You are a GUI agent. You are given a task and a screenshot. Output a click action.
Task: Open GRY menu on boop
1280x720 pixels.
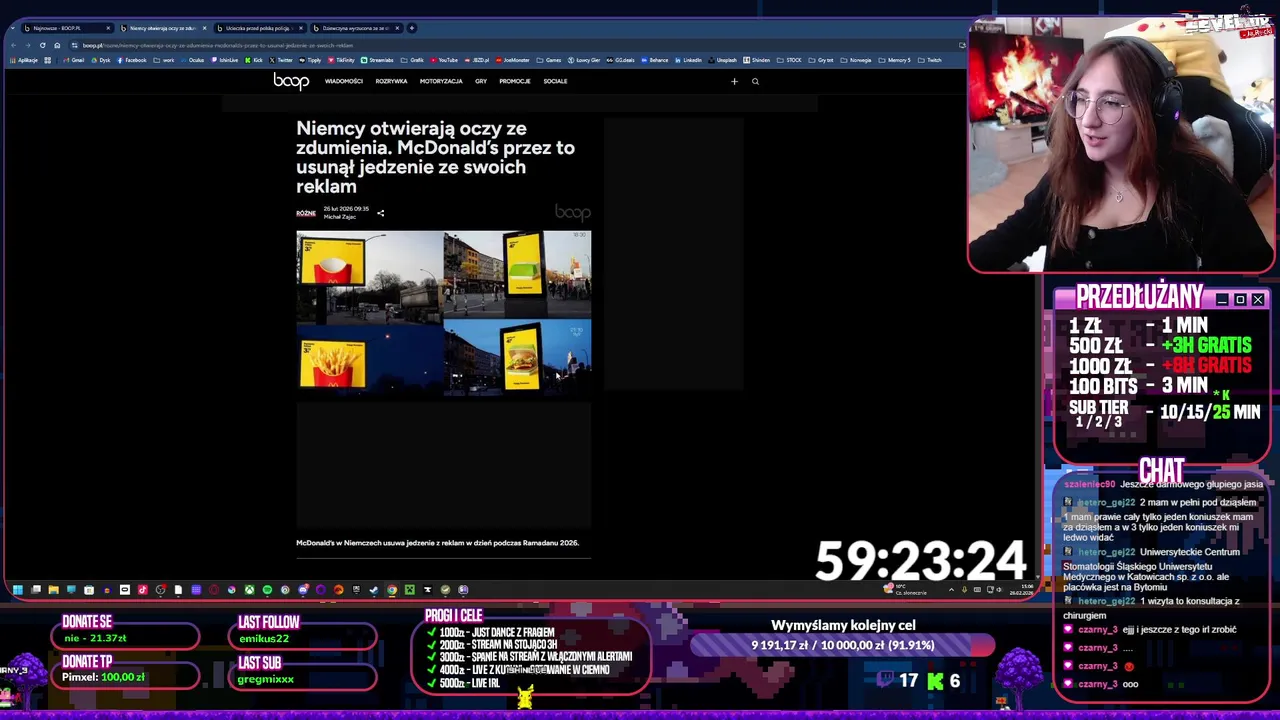click(x=481, y=81)
